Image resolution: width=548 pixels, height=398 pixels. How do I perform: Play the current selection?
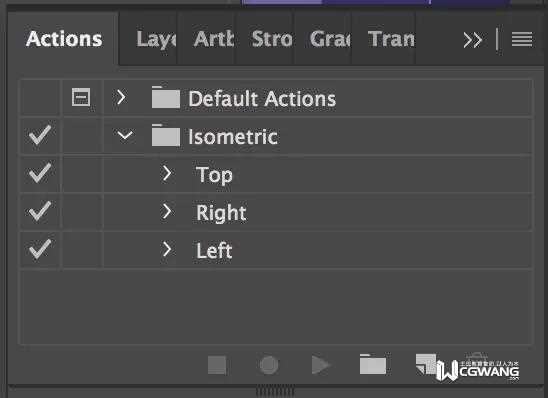click(x=320, y=365)
